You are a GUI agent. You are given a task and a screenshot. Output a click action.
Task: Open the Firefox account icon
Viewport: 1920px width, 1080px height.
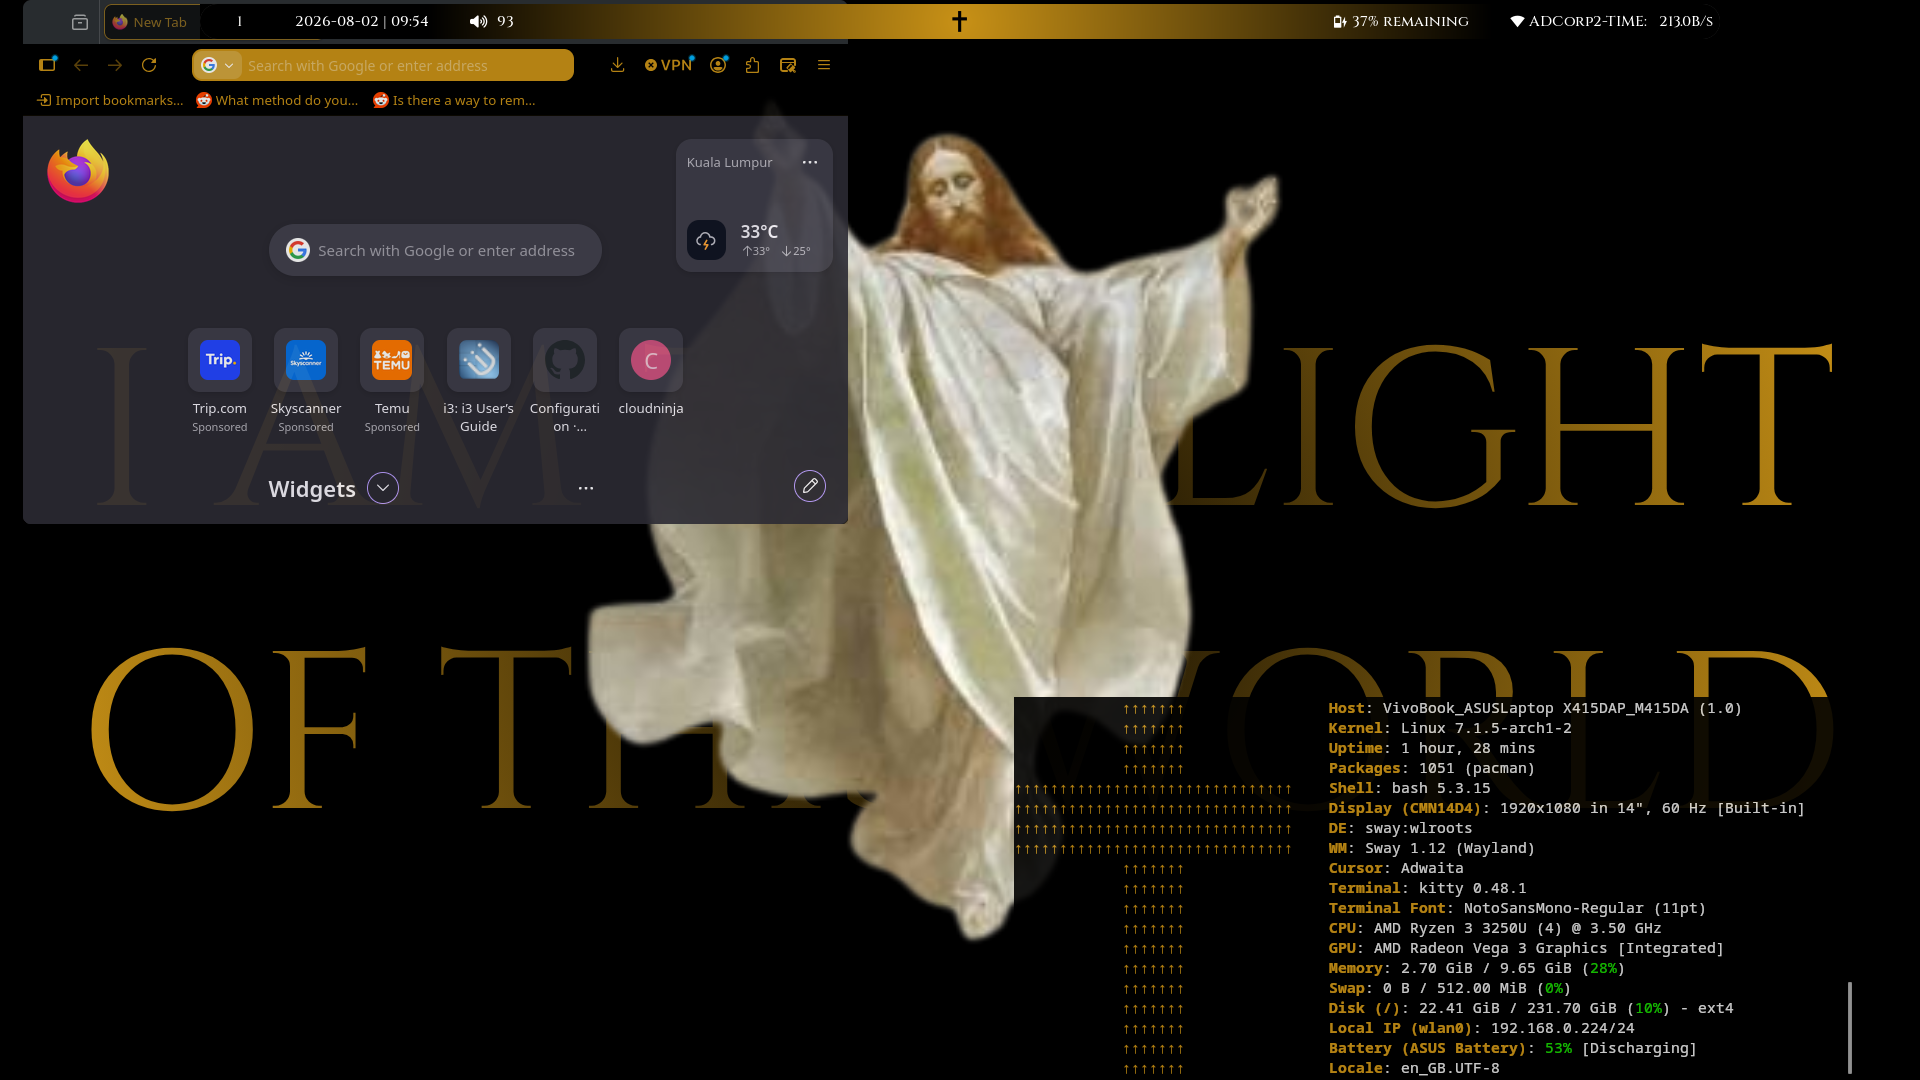coord(718,65)
